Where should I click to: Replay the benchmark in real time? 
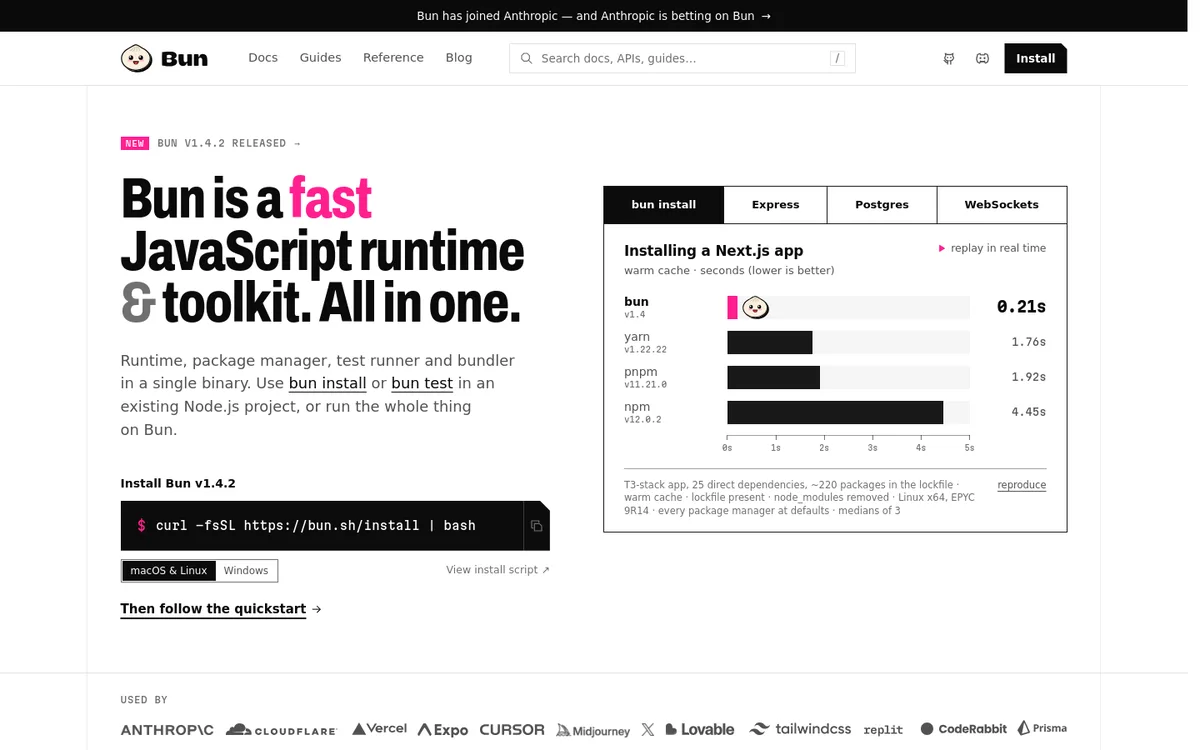pos(992,248)
